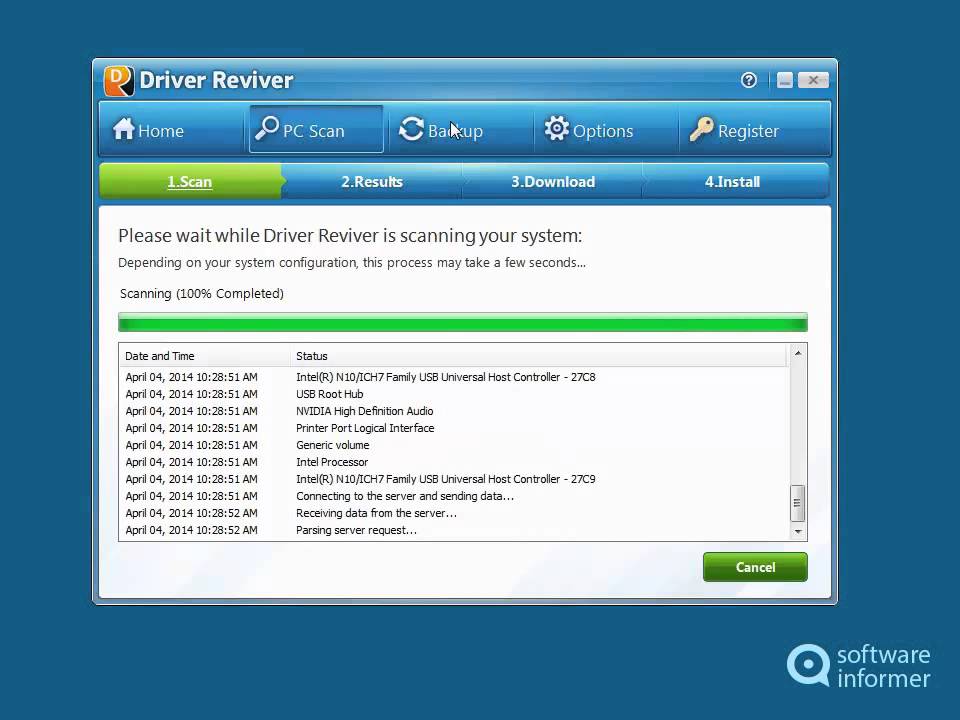The height and width of the screenshot is (720, 960).
Task: Click the green scan progress bar
Action: coord(463,322)
